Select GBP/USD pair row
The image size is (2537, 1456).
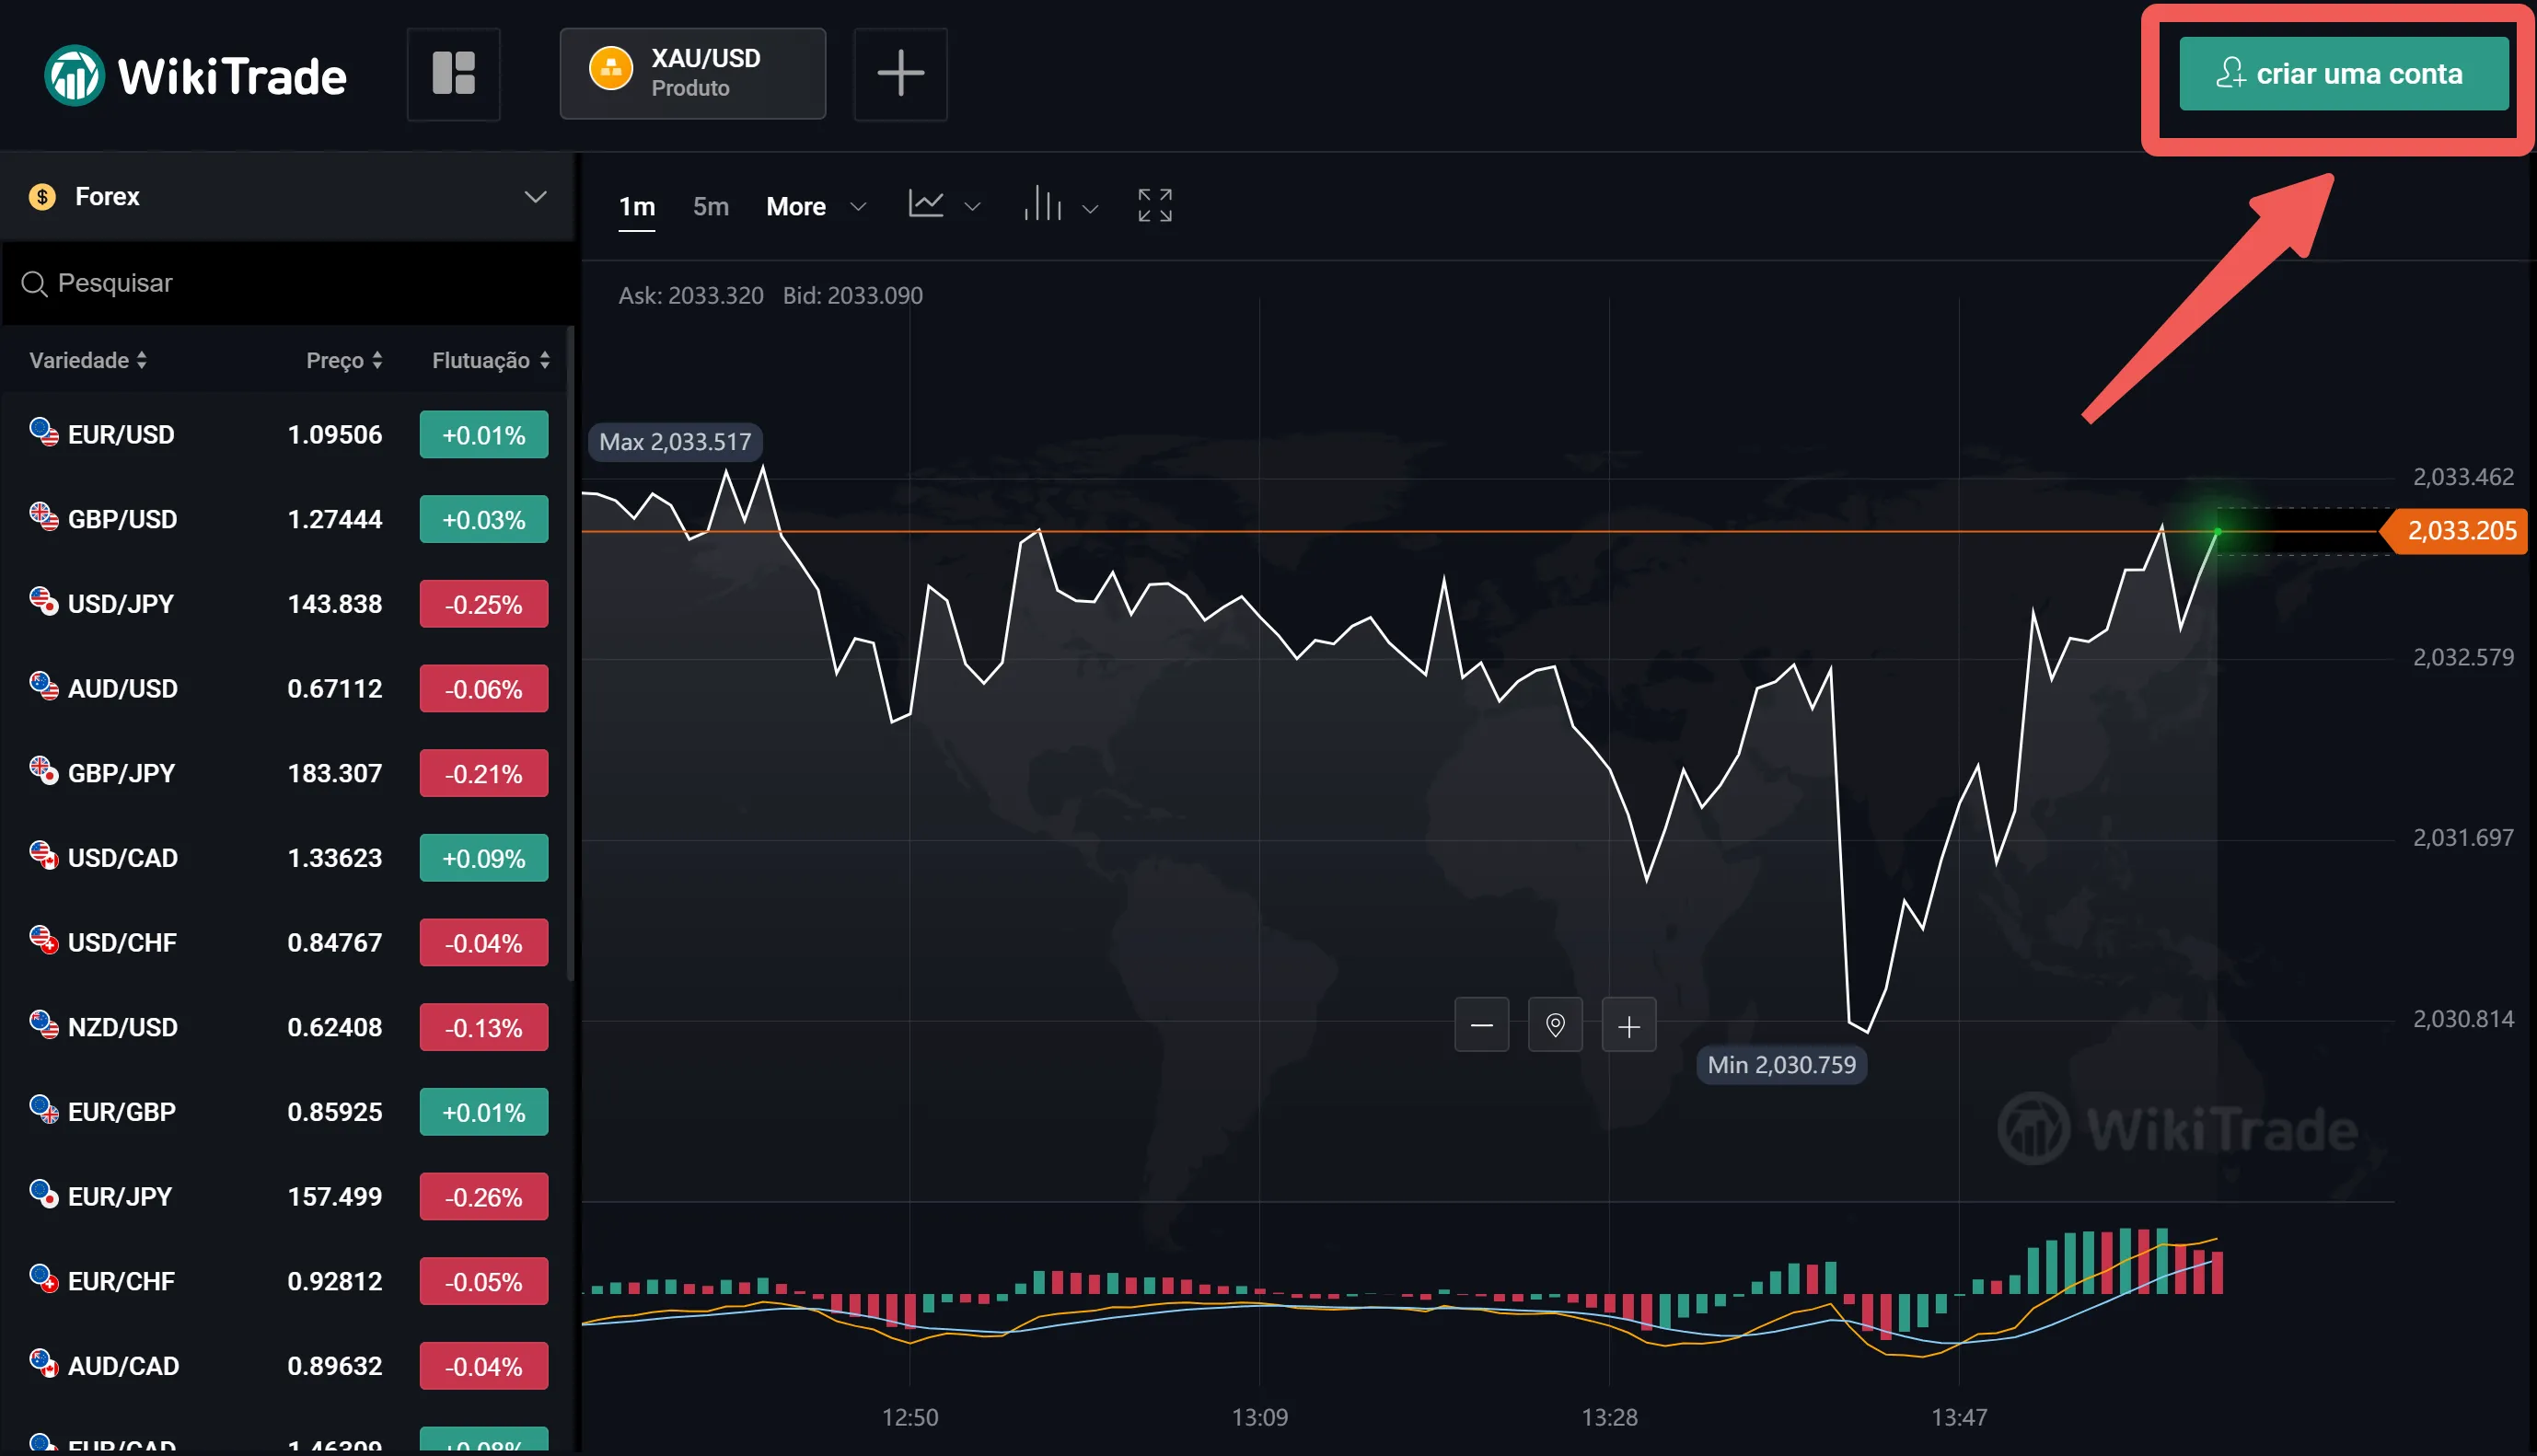pos(287,520)
